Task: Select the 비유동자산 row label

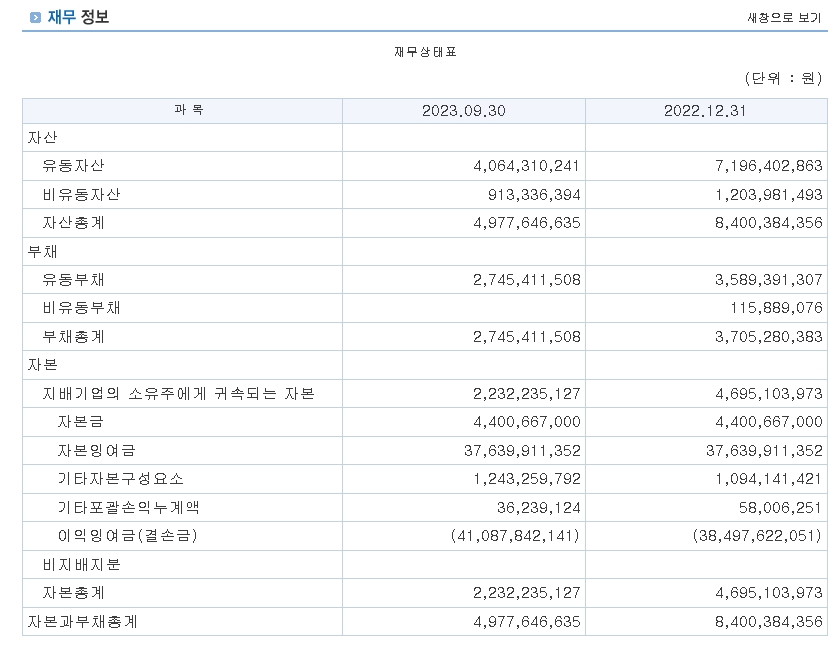Action: coord(81,194)
